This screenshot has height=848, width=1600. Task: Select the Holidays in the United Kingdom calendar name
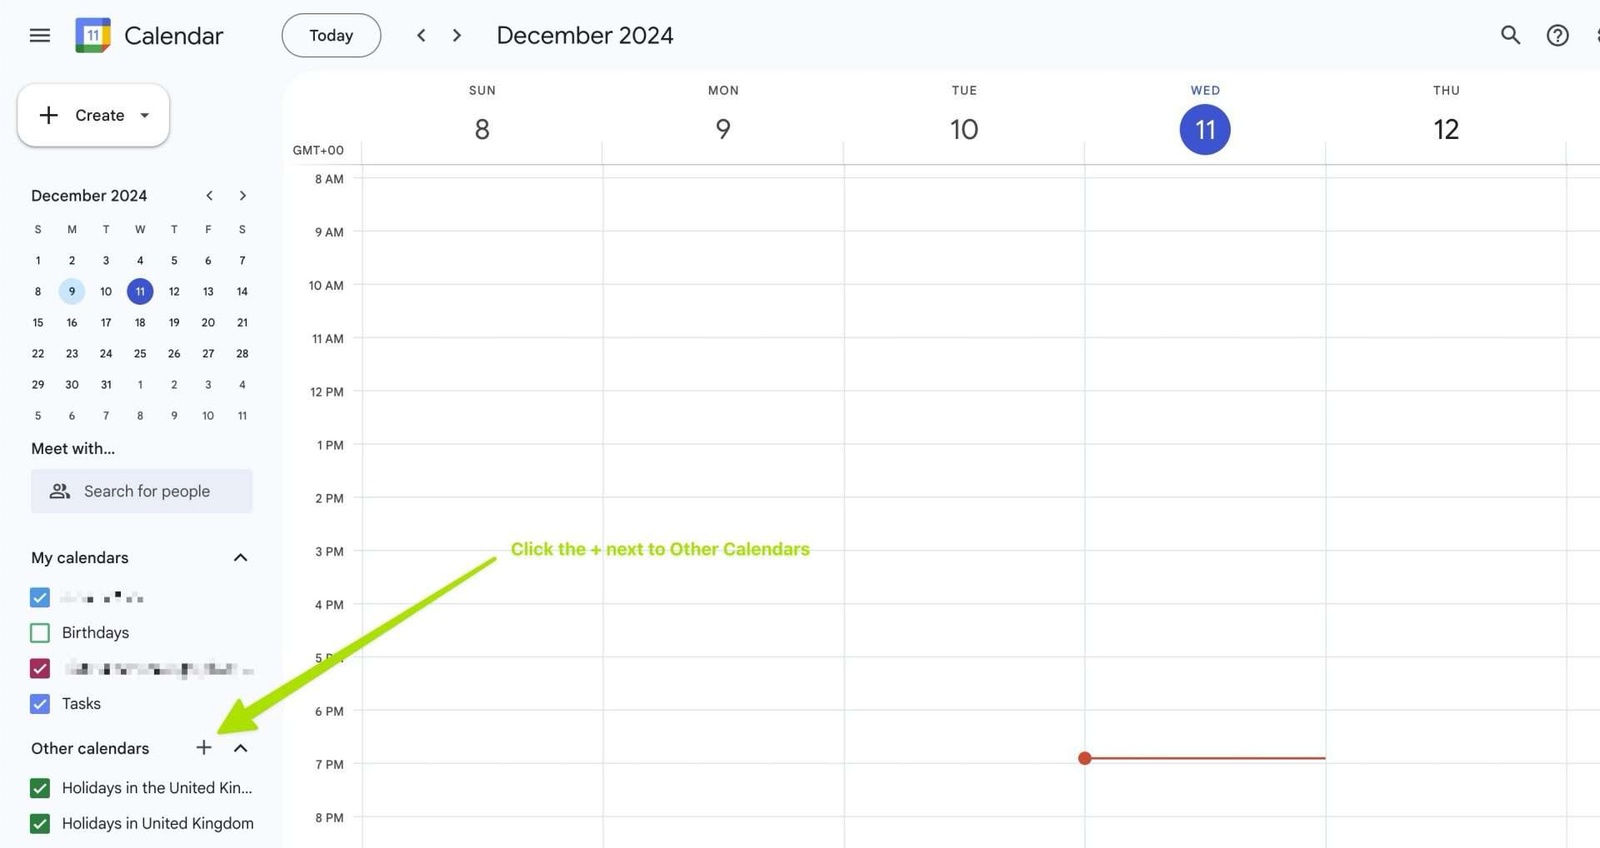point(155,788)
